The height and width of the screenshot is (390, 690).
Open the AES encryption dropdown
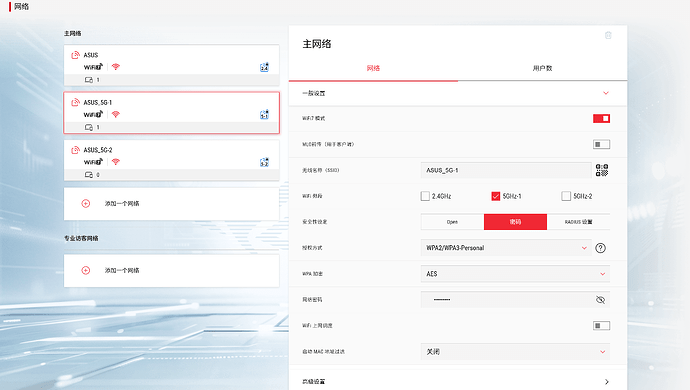pyautogui.click(x=515, y=274)
